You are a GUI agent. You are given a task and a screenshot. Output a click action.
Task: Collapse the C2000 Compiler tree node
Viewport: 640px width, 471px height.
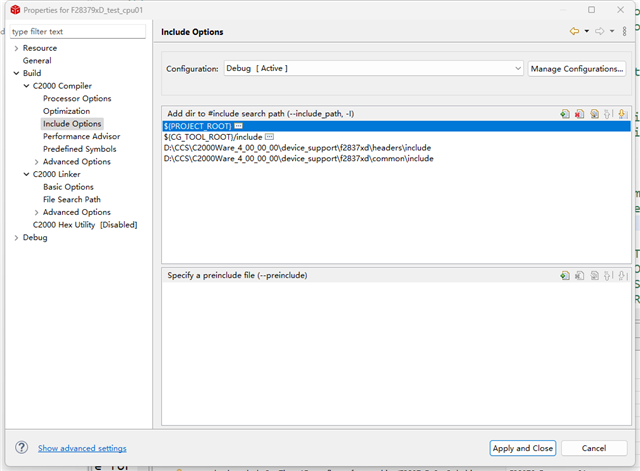[x=26, y=86]
